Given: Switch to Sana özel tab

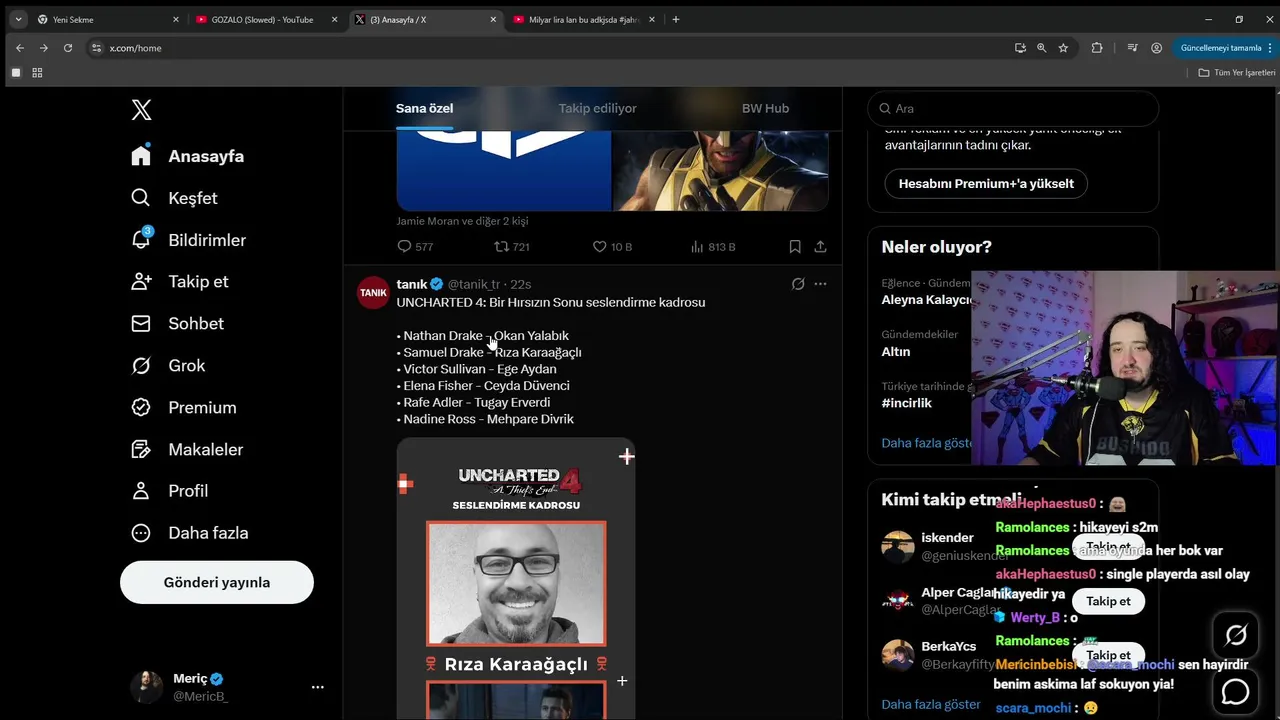Looking at the screenshot, I should click(x=424, y=108).
